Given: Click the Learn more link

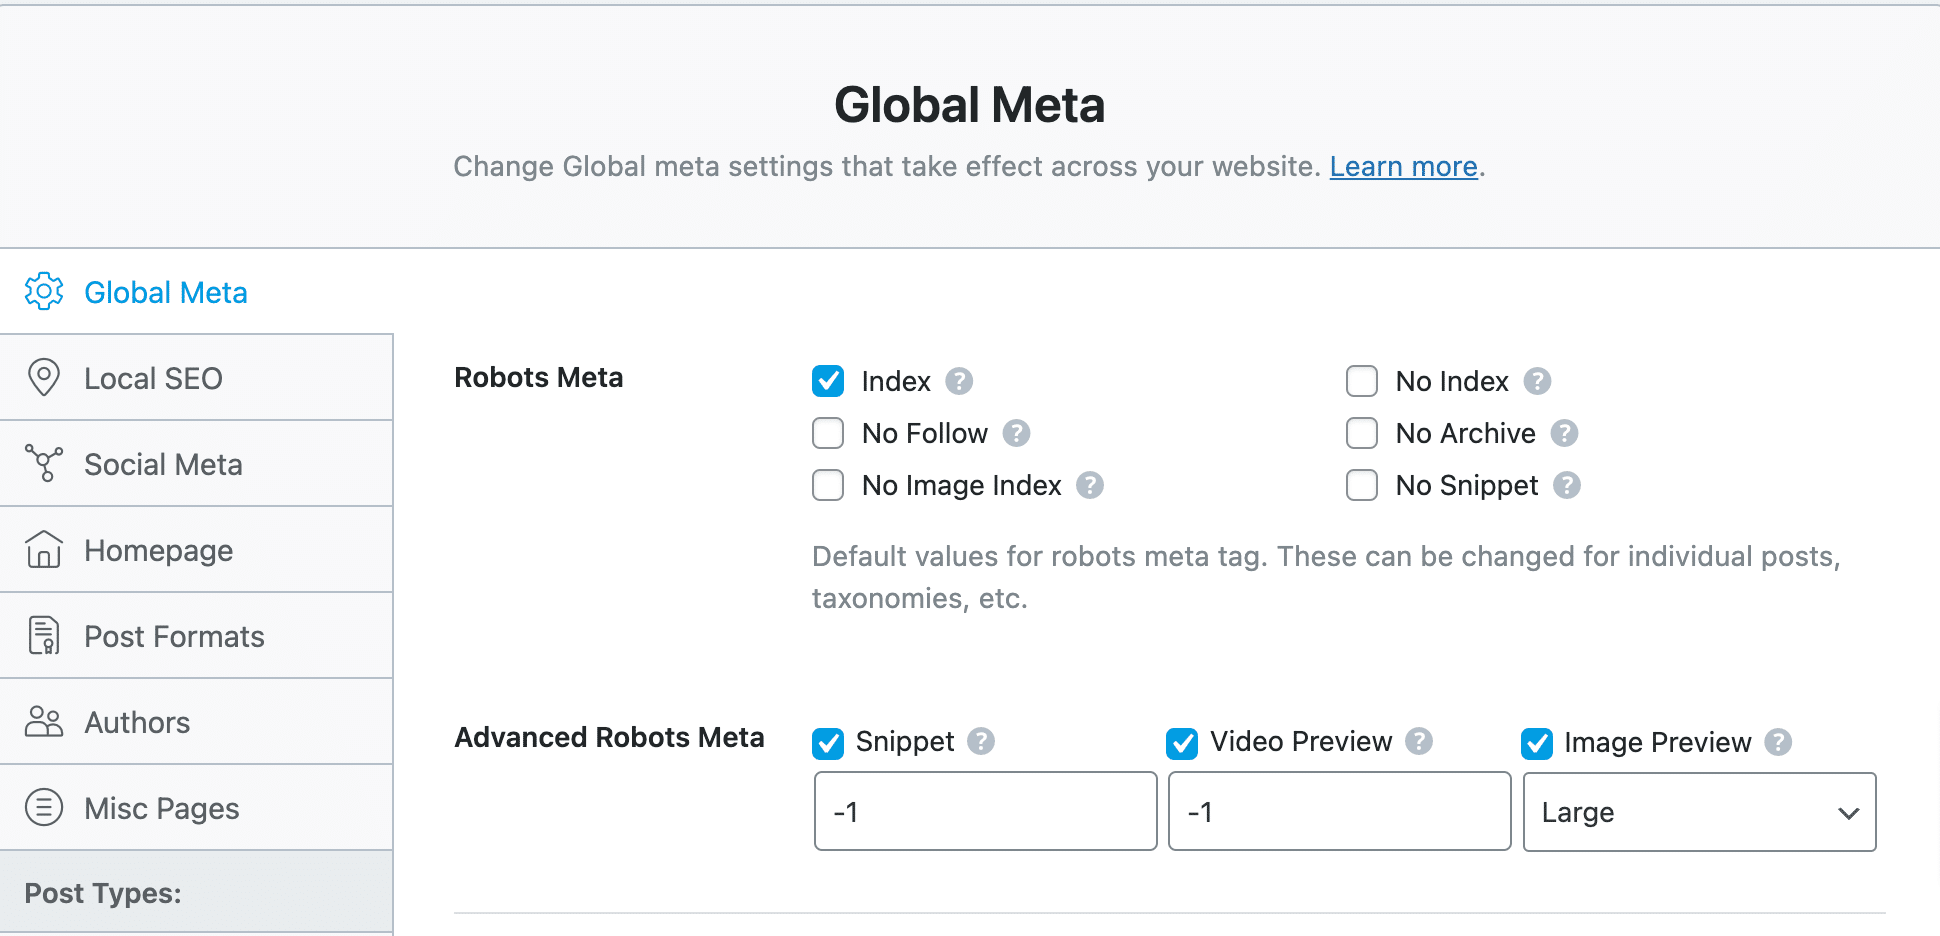Looking at the screenshot, I should click(1403, 166).
